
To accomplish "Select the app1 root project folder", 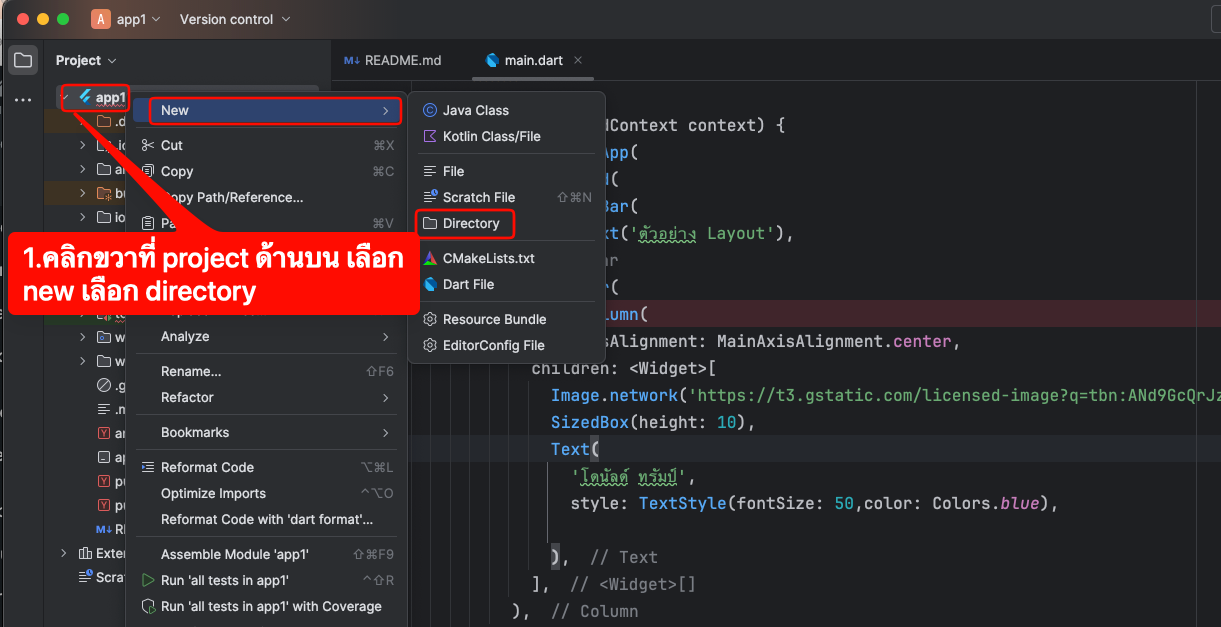I will tap(110, 97).
